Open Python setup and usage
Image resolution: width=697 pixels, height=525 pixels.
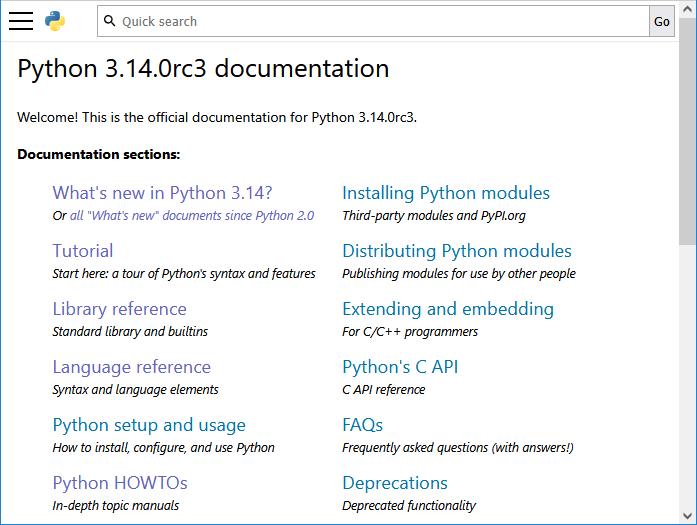click(149, 425)
